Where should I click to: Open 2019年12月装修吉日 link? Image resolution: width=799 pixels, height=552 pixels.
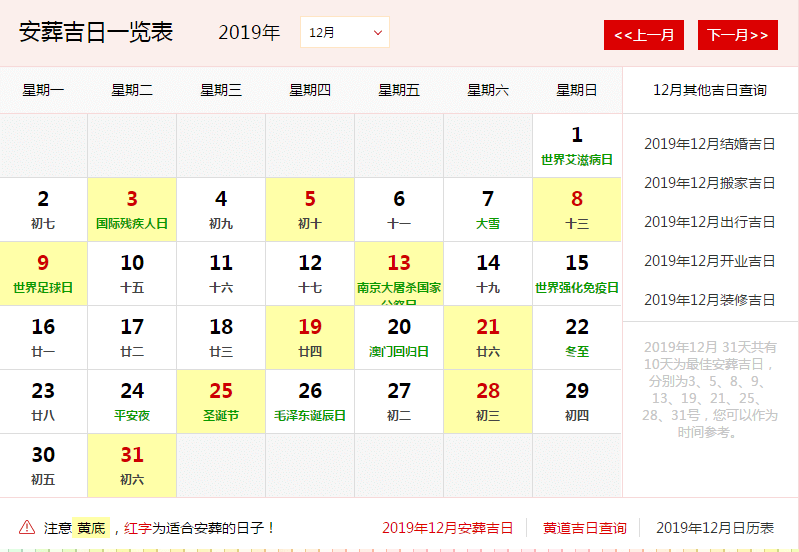(709, 300)
